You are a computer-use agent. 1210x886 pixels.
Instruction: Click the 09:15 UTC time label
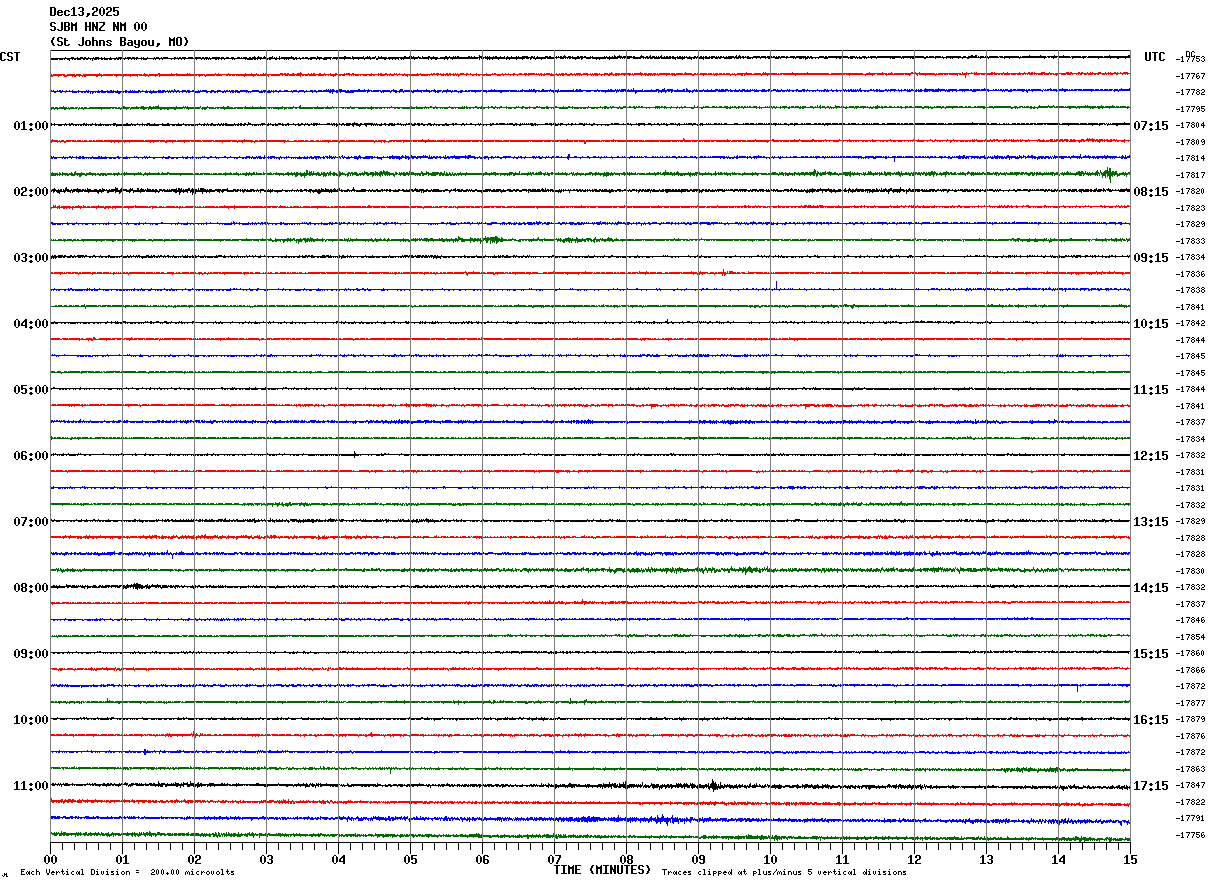(x=1151, y=258)
